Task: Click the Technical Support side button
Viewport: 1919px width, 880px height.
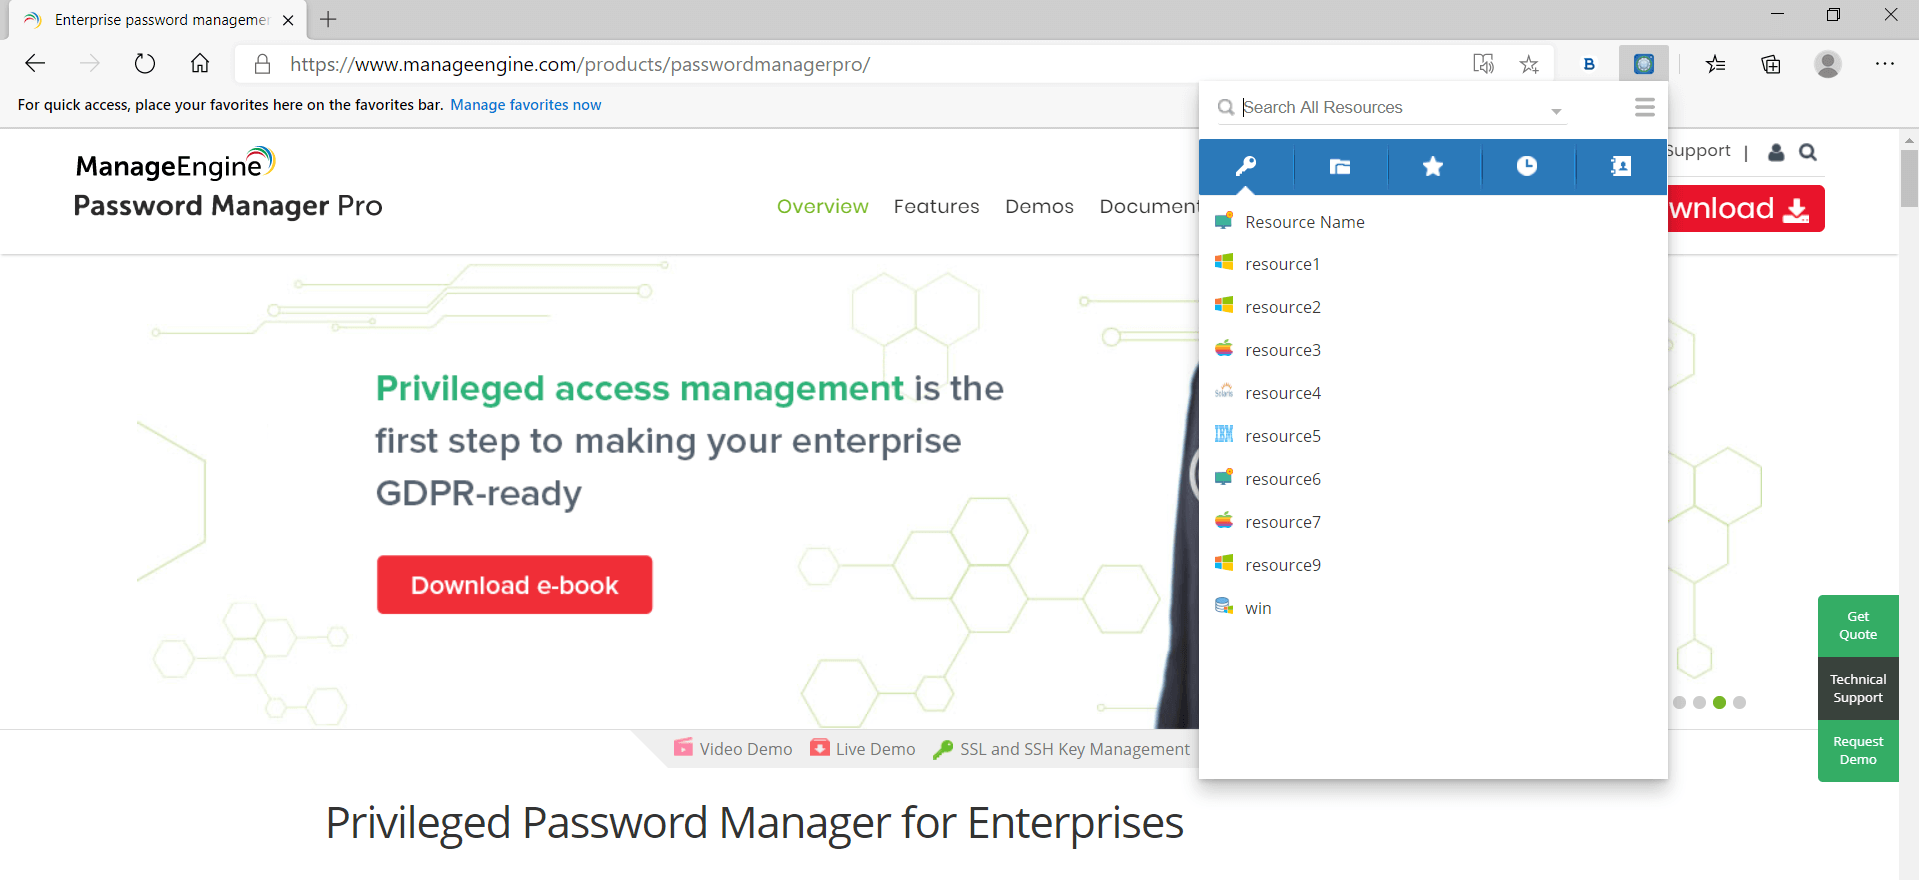Action: pos(1858,688)
